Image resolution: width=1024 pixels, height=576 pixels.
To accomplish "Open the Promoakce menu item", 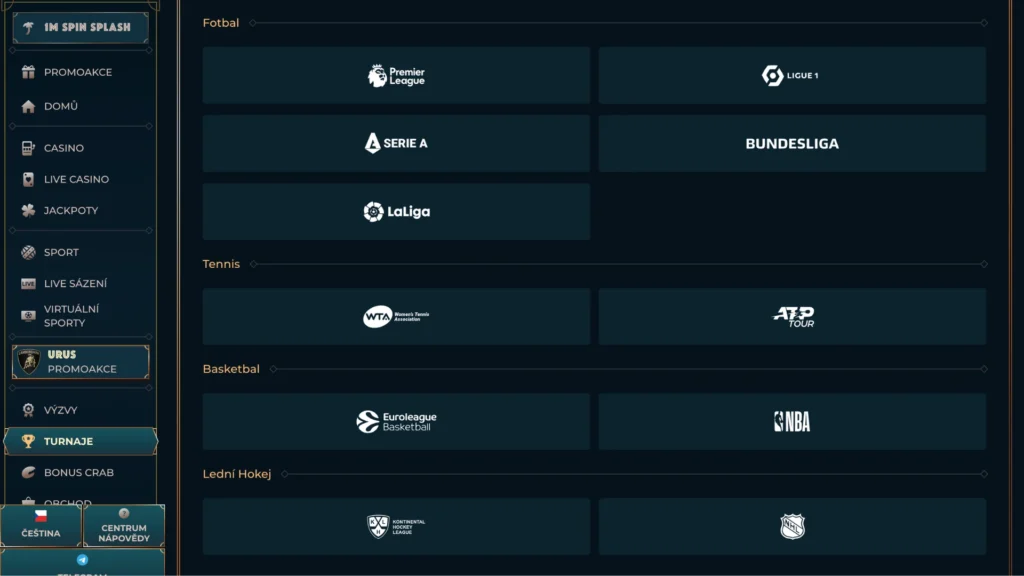I will [80, 72].
